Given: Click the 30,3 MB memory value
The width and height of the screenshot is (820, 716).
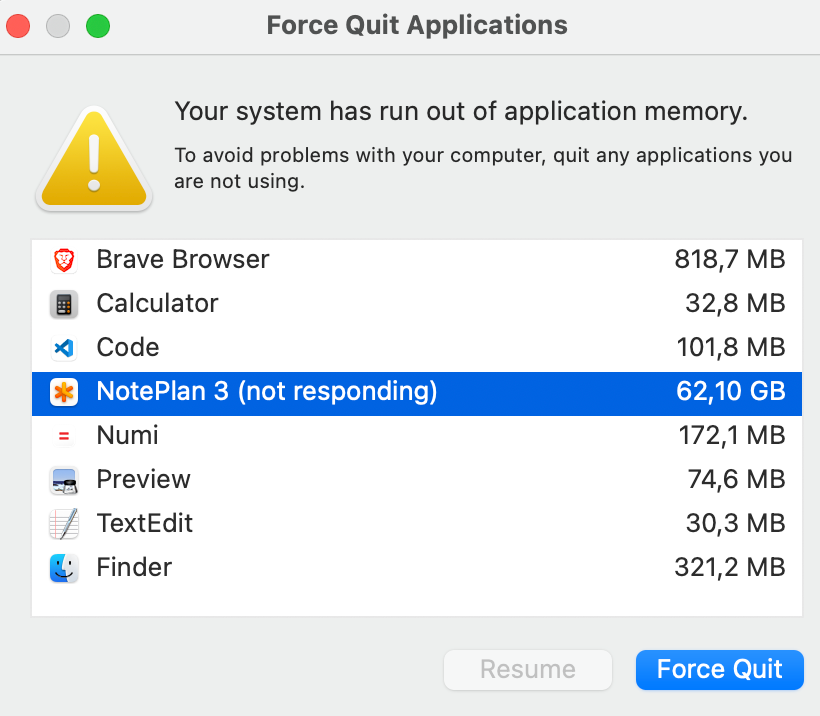Looking at the screenshot, I should click(x=735, y=523).
